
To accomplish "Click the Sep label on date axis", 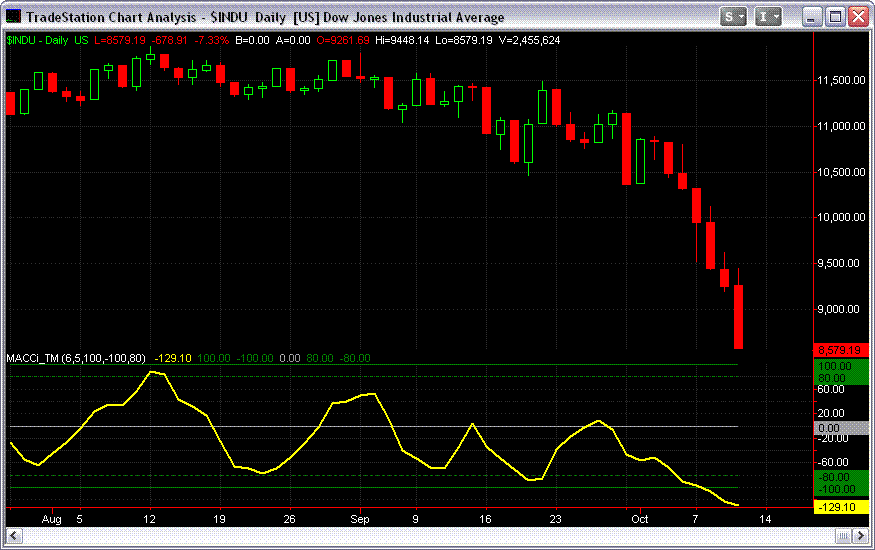I will click(360, 520).
